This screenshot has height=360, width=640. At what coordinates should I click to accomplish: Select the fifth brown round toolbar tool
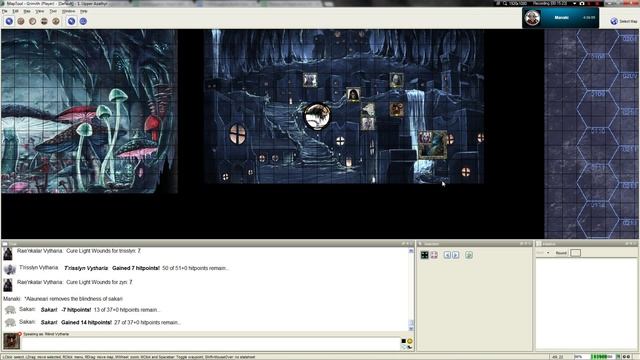56,21
